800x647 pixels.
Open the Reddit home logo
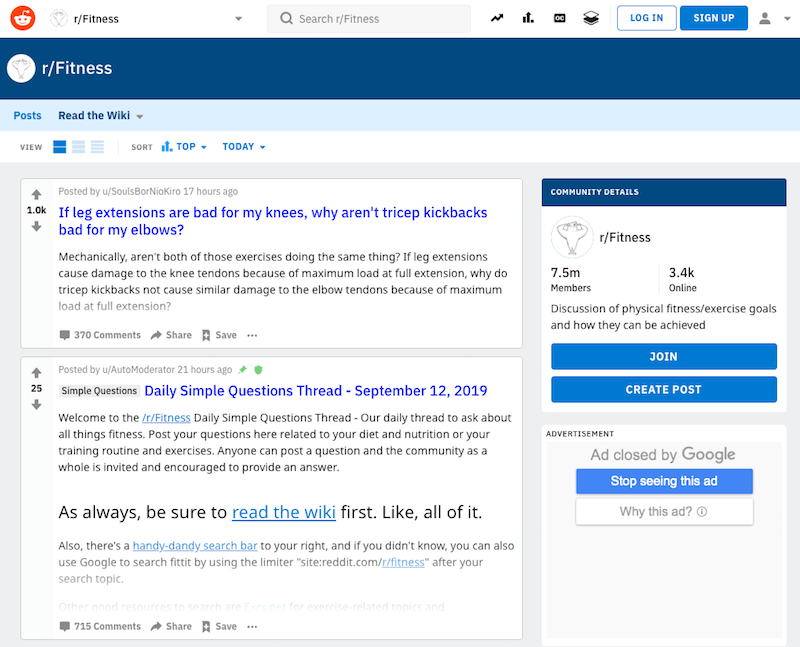click(23, 18)
